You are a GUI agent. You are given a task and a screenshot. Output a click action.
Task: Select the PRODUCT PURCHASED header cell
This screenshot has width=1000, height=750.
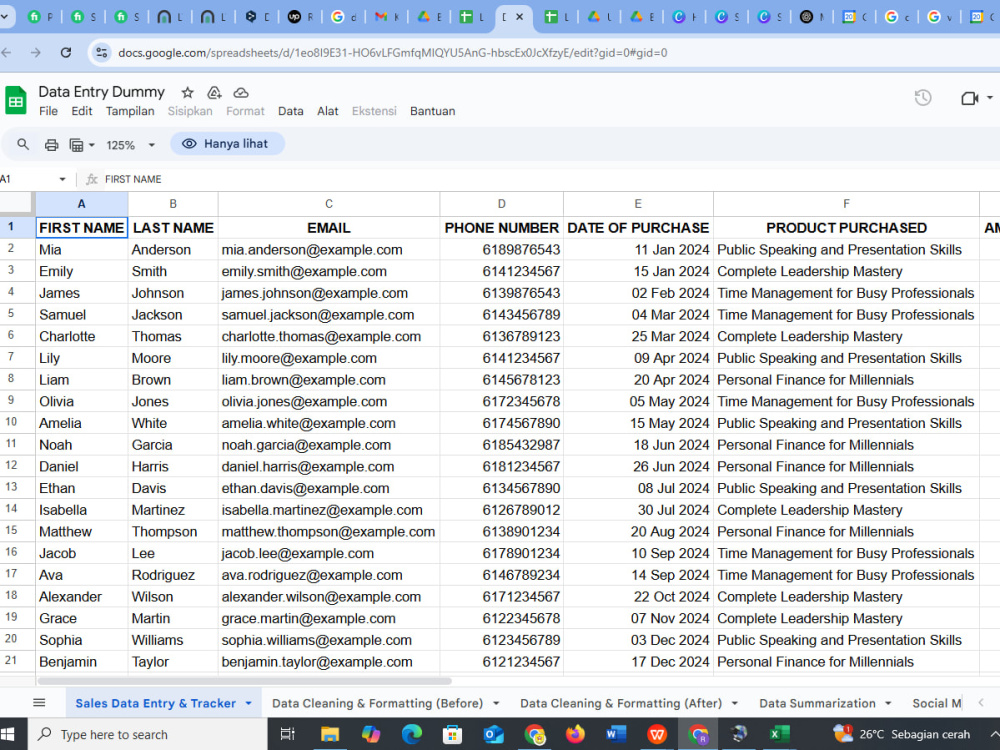click(846, 228)
